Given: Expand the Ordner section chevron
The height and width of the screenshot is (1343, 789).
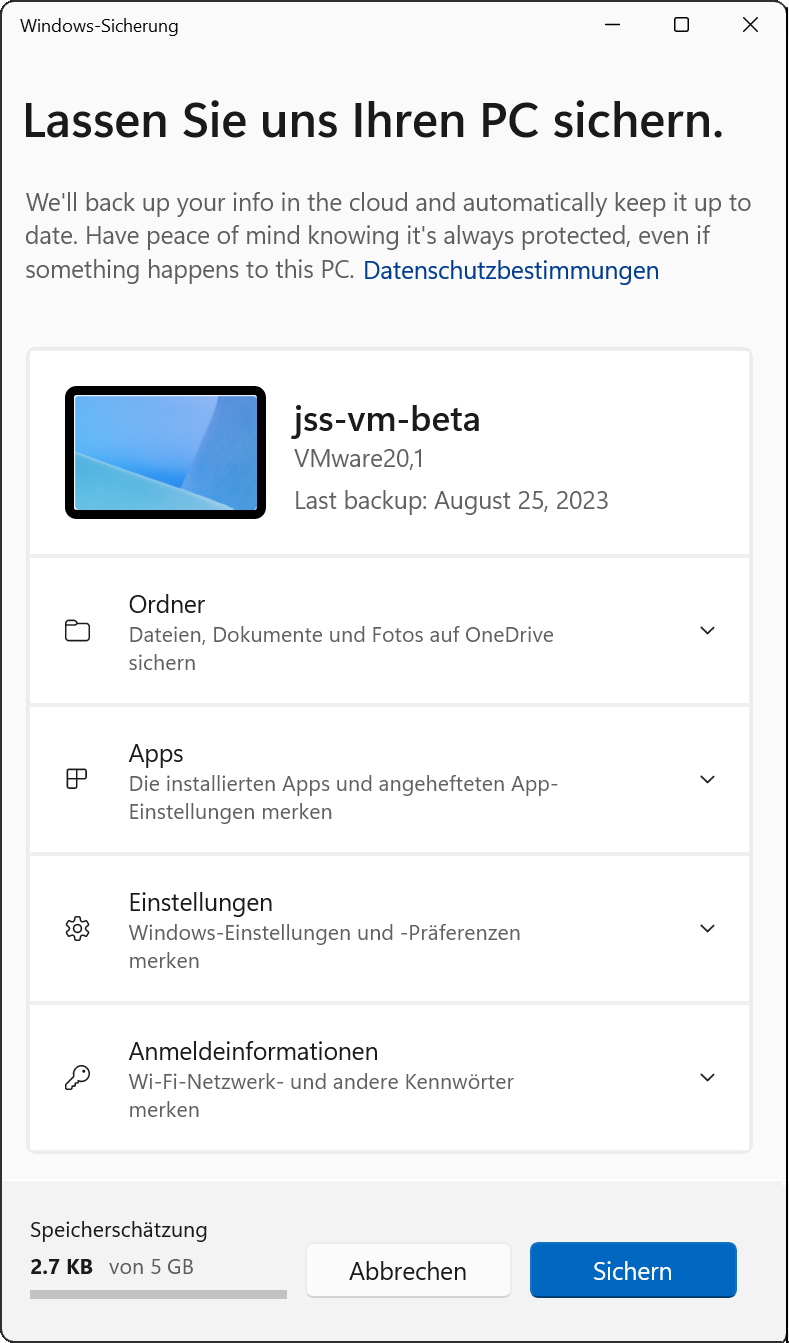Looking at the screenshot, I should (707, 631).
